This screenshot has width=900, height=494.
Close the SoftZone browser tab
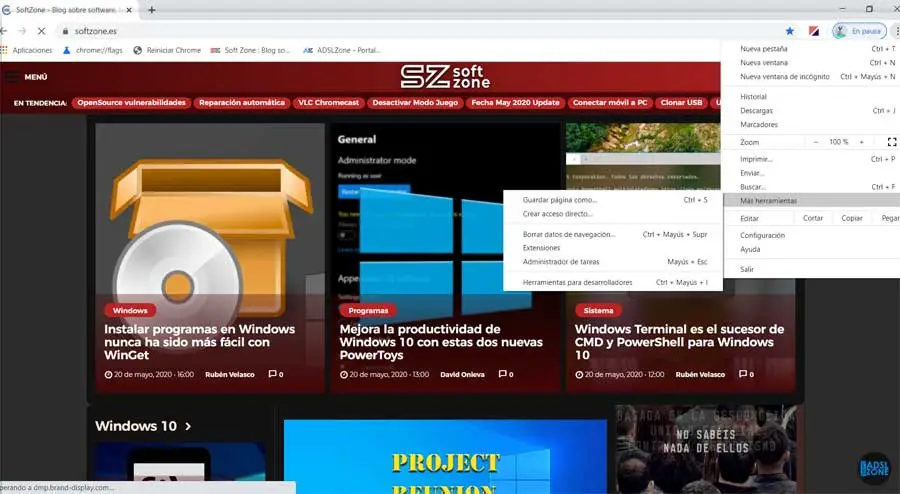coord(129,10)
